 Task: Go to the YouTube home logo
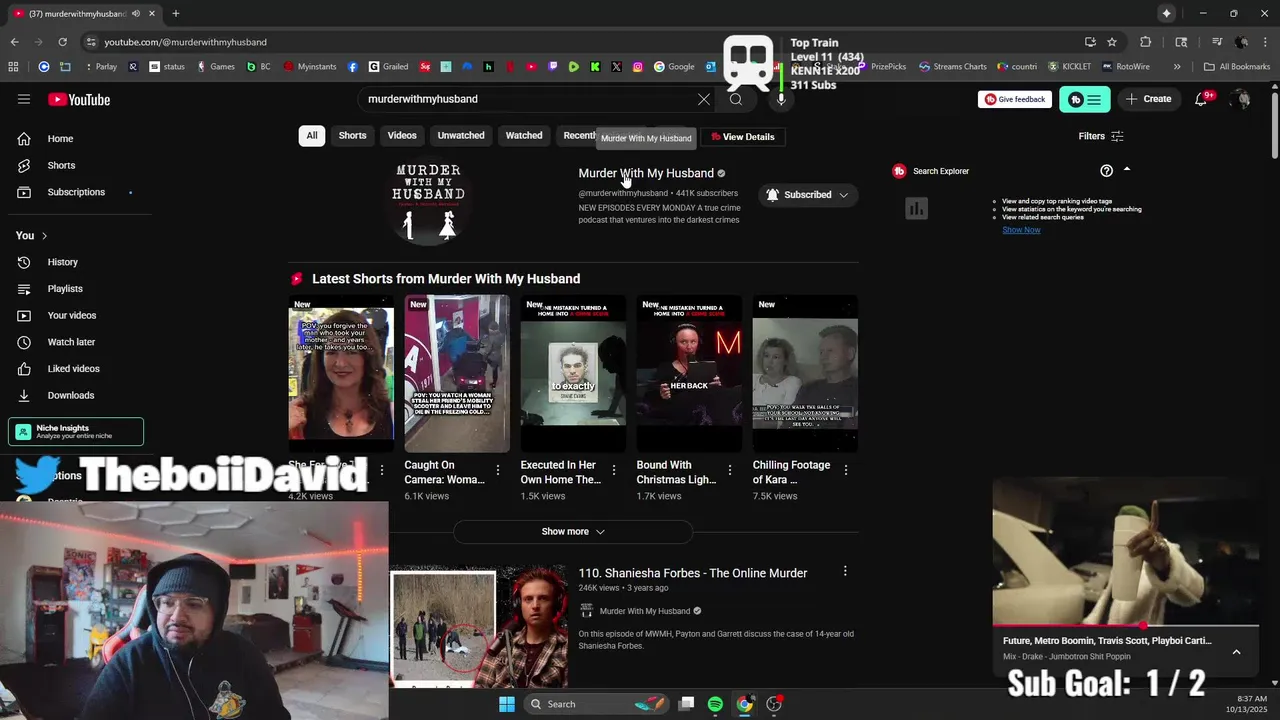(79, 99)
